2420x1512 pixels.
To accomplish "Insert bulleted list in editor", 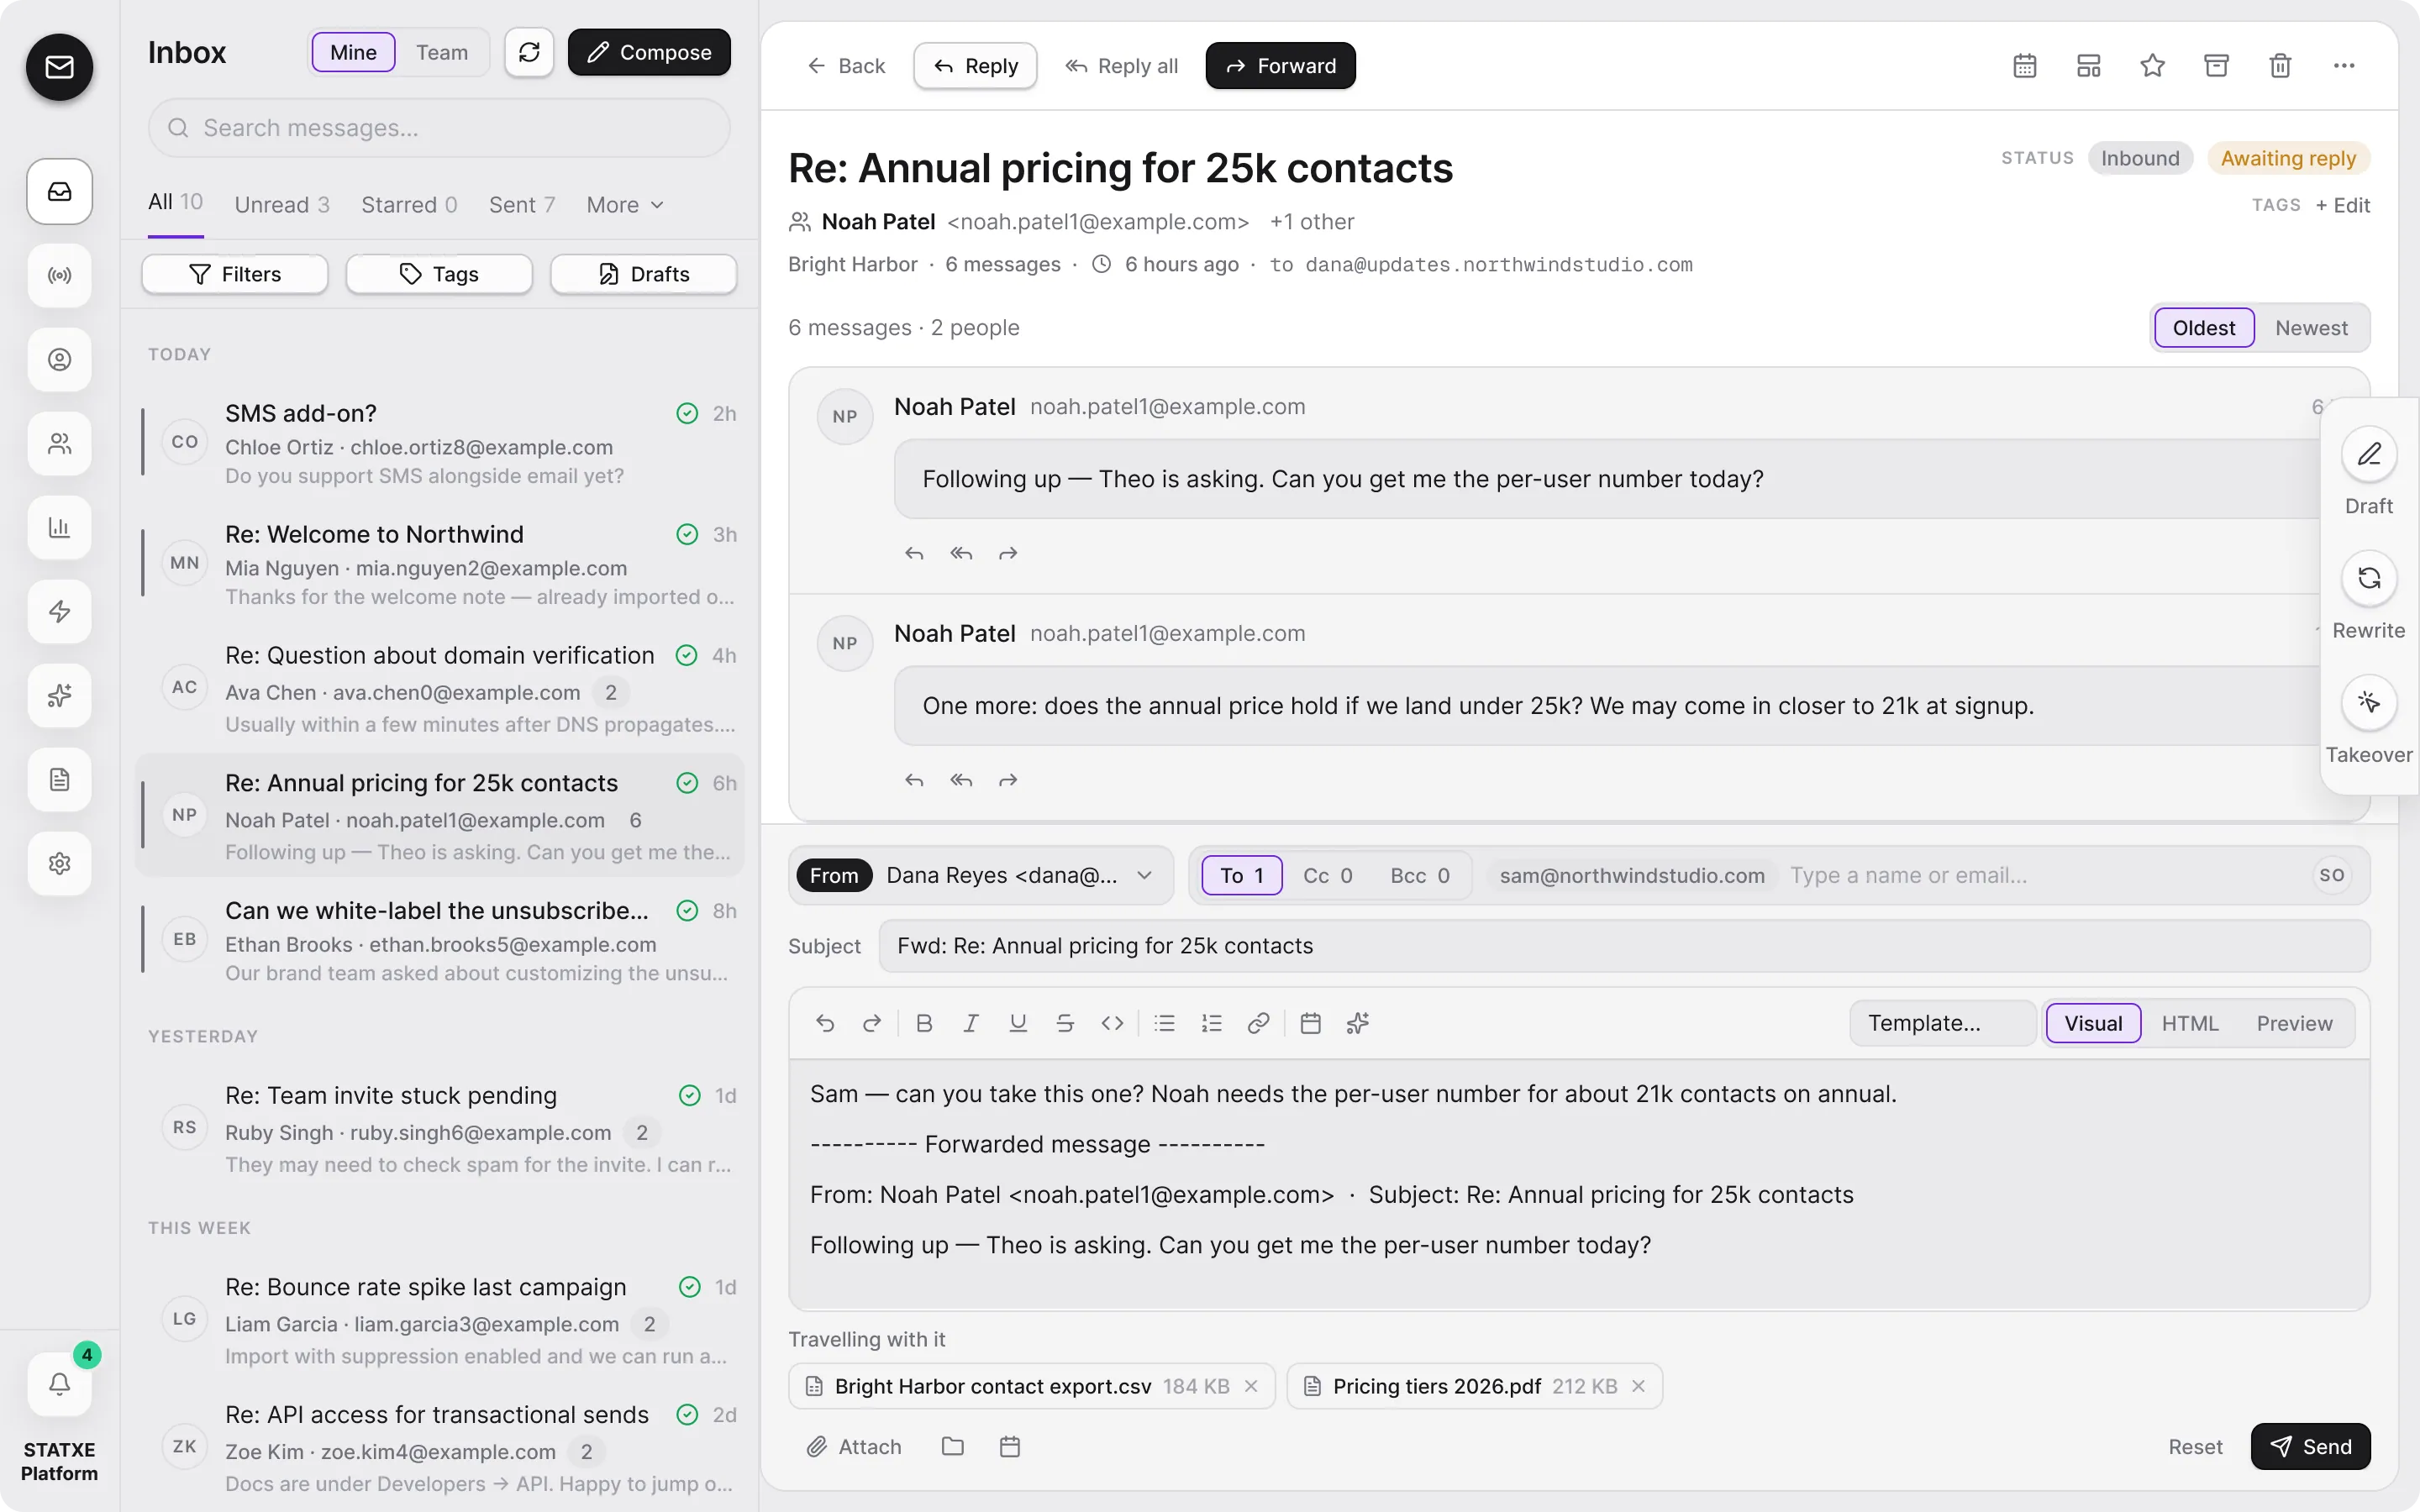I will pyautogui.click(x=1164, y=1023).
